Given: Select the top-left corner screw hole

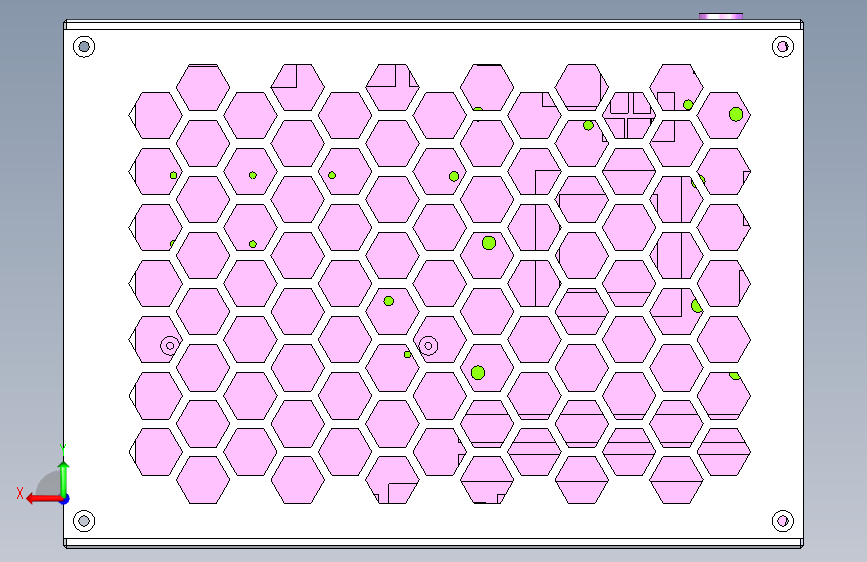Looking at the screenshot, I should point(84,46).
